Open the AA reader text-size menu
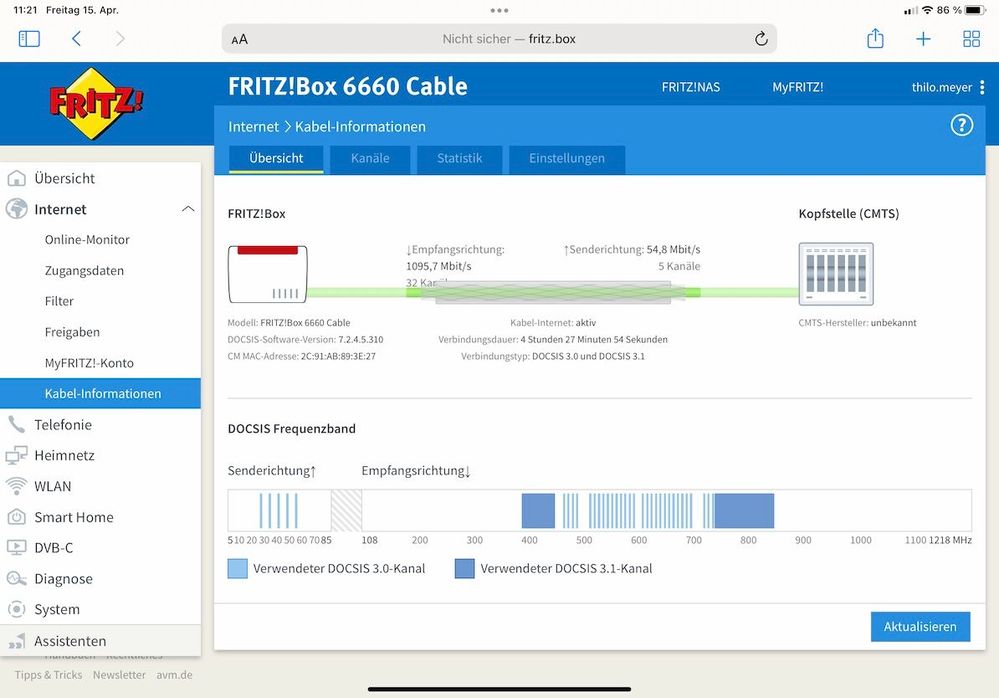The width and height of the screenshot is (999, 698). (240, 39)
